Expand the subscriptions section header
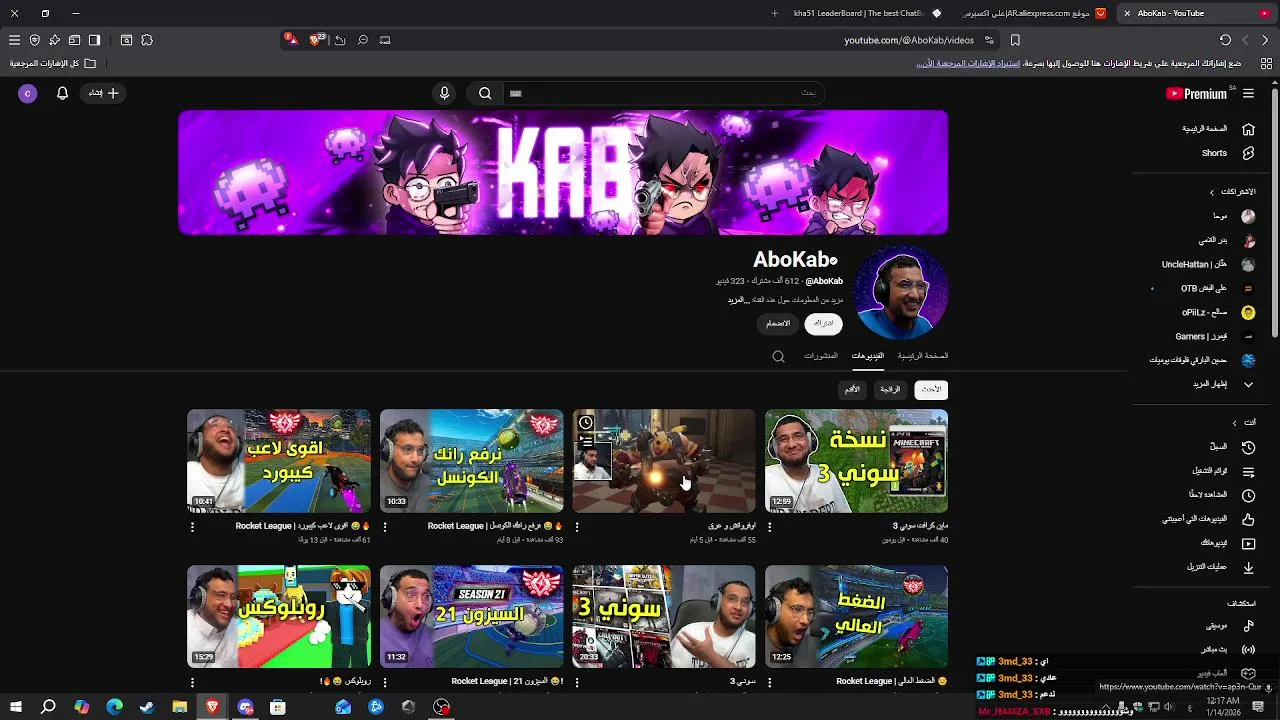This screenshot has height=720, width=1280. [x=1232, y=191]
